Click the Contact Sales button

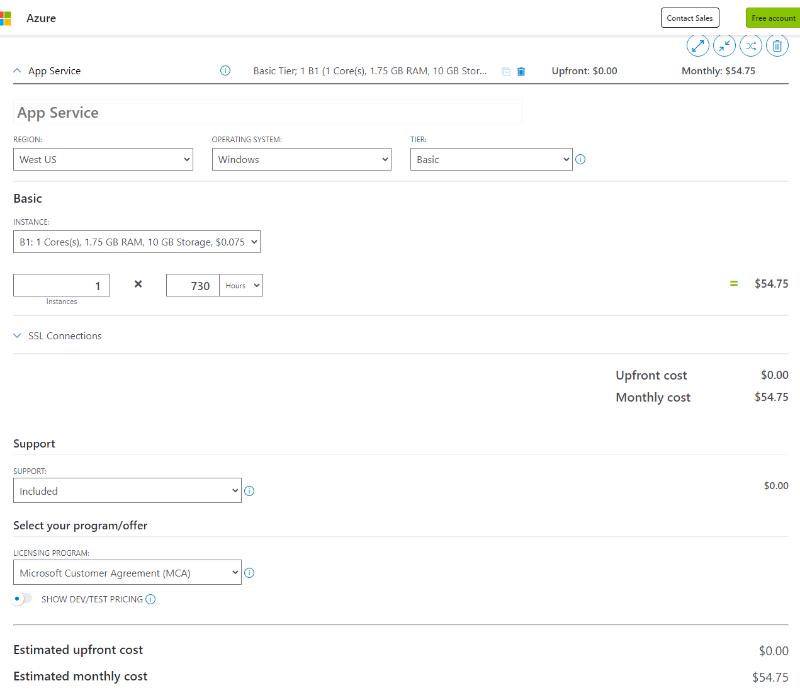(690, 18)
